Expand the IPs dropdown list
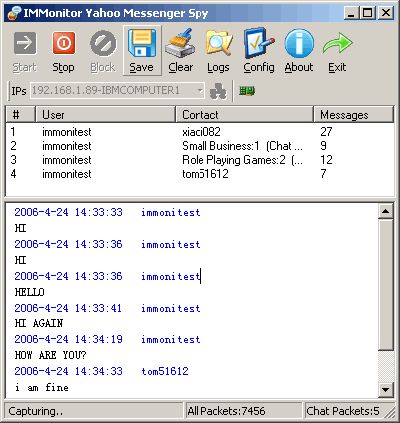This screenshot has width=400, height=423. tap(199, 90)
